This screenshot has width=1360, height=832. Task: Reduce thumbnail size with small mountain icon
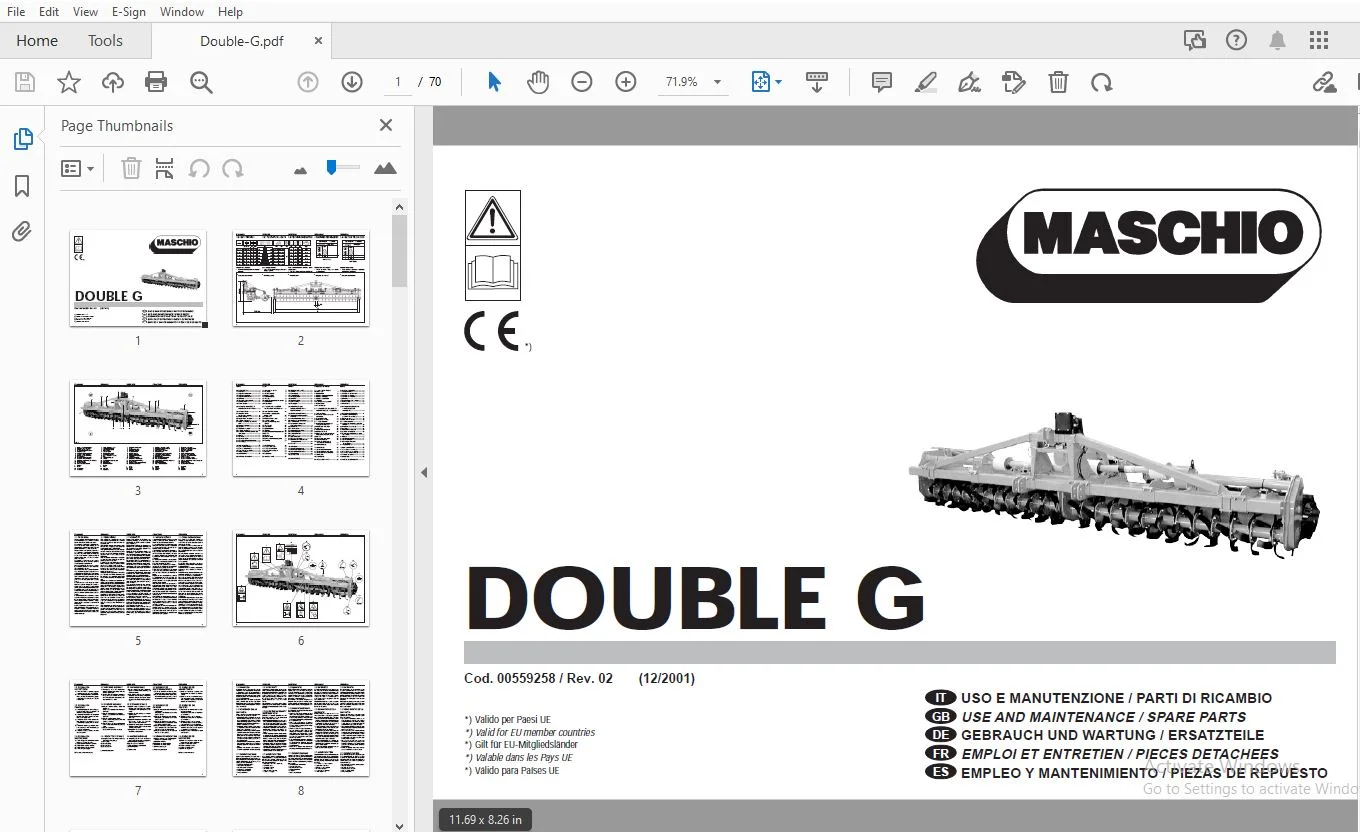[x=300, y=170]
